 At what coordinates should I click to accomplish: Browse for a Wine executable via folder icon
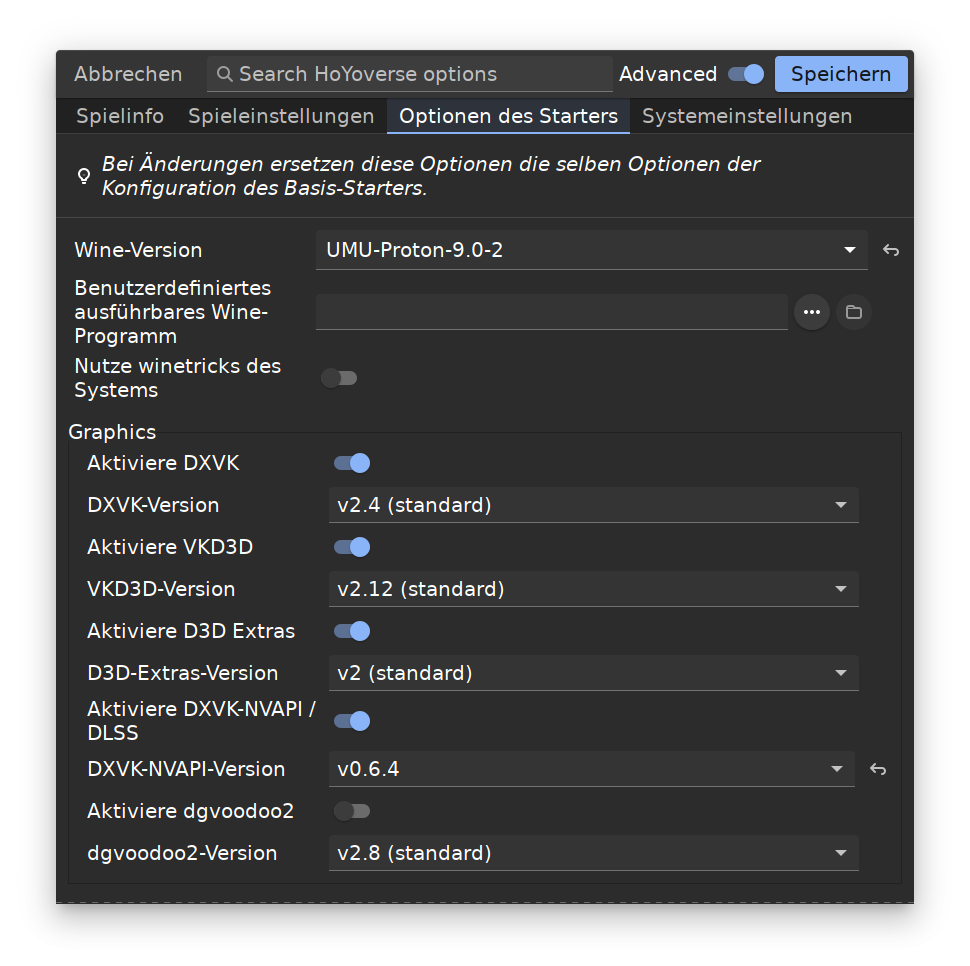point(853,312)
